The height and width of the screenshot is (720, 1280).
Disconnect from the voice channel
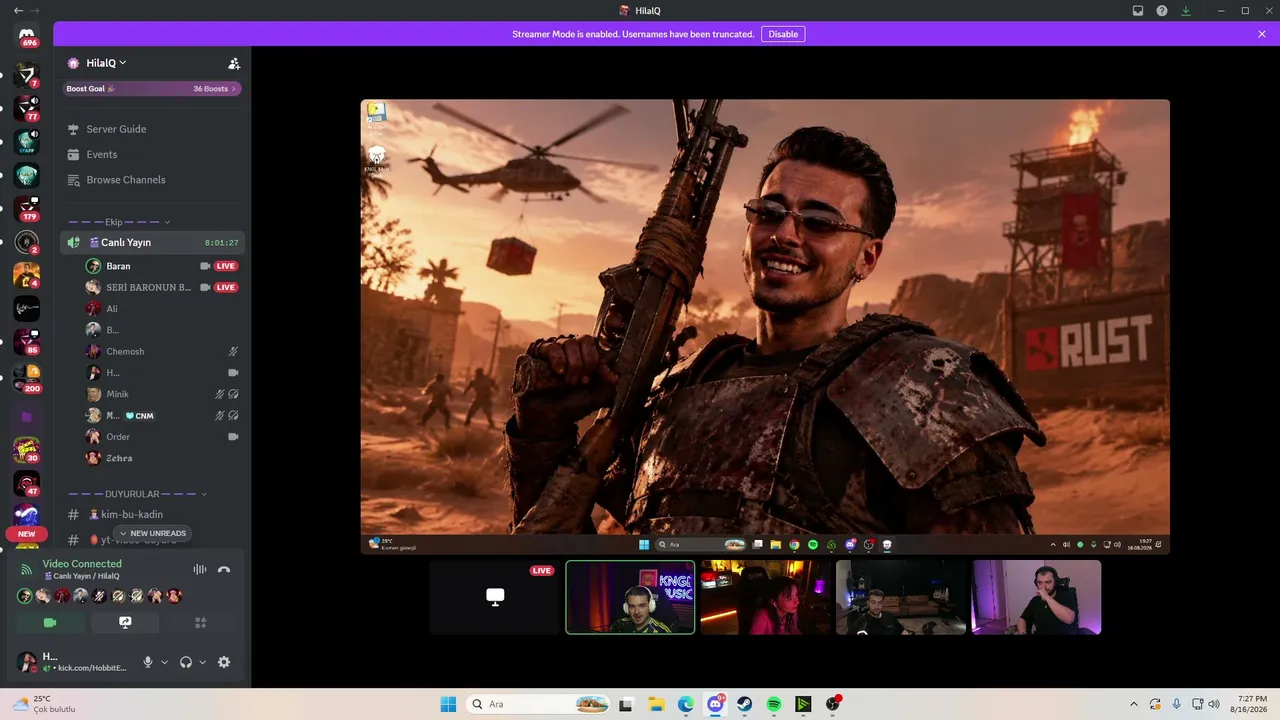pyautogui.click(x=224, y=569)
